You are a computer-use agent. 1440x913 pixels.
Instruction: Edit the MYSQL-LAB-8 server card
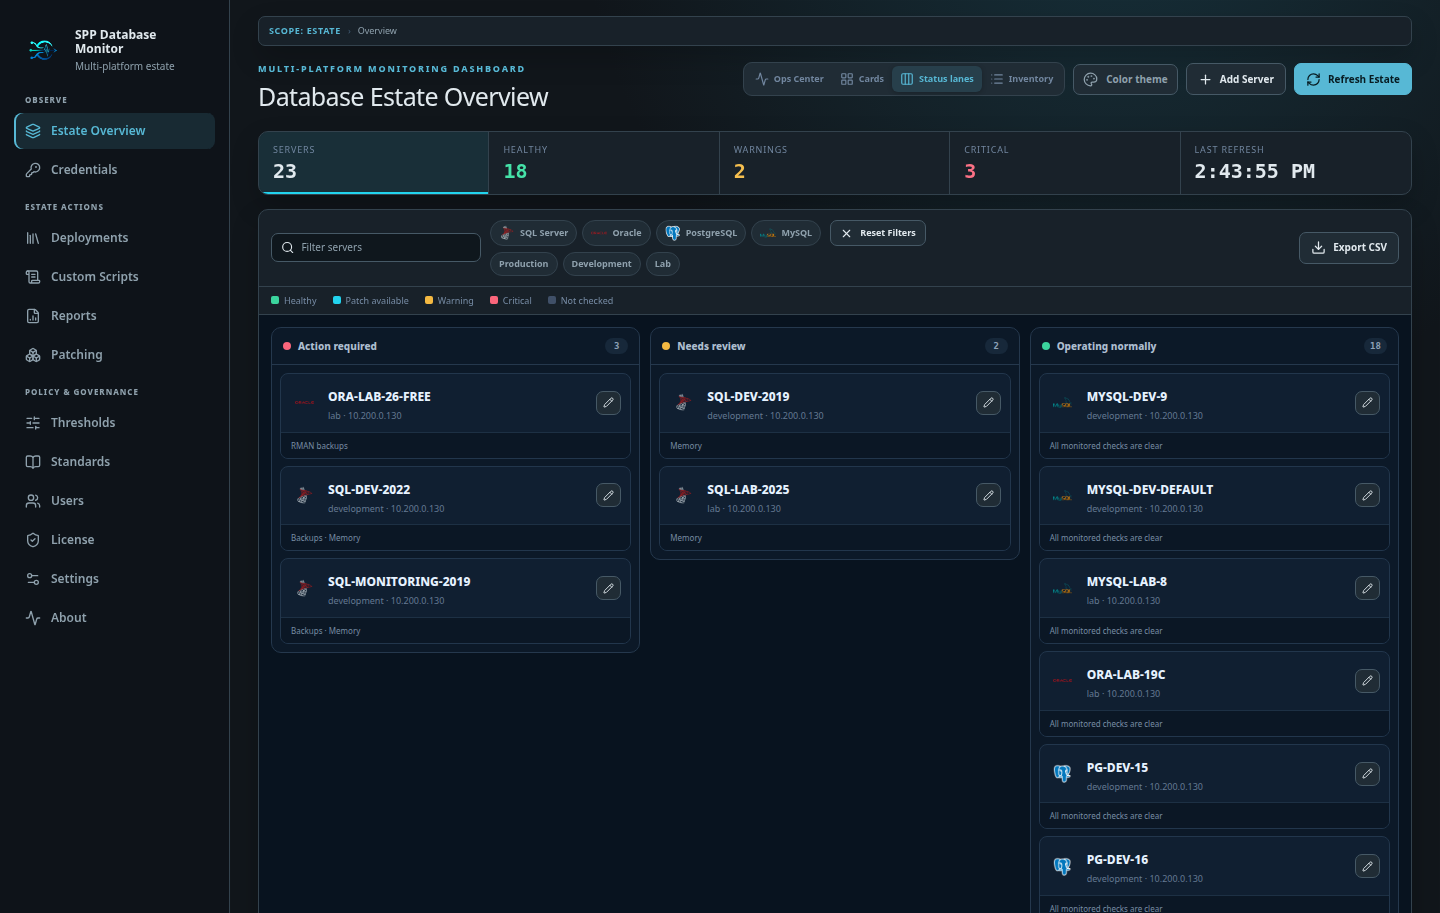[1367, 588]
